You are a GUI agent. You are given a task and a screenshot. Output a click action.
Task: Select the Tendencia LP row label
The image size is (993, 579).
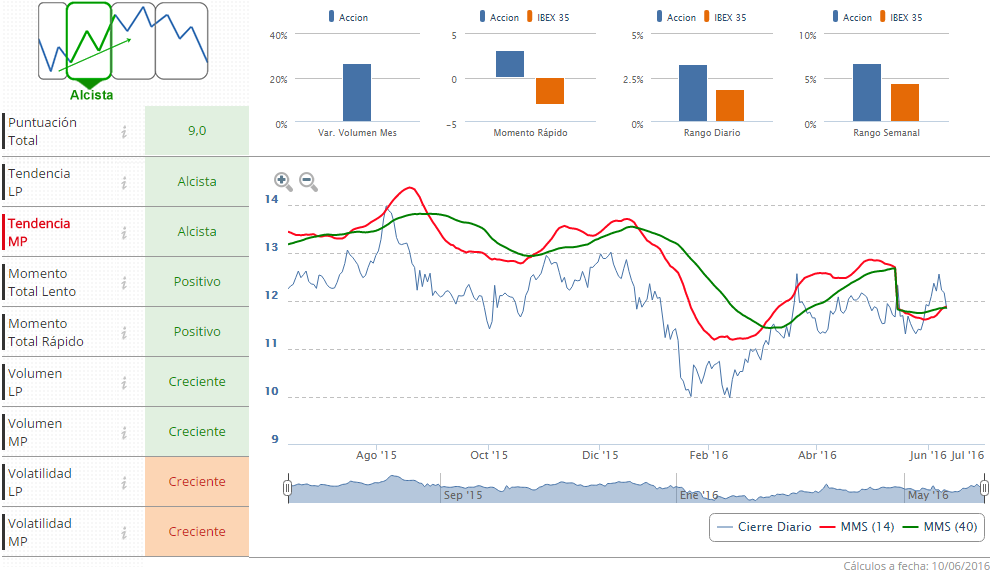coord(39,182)
